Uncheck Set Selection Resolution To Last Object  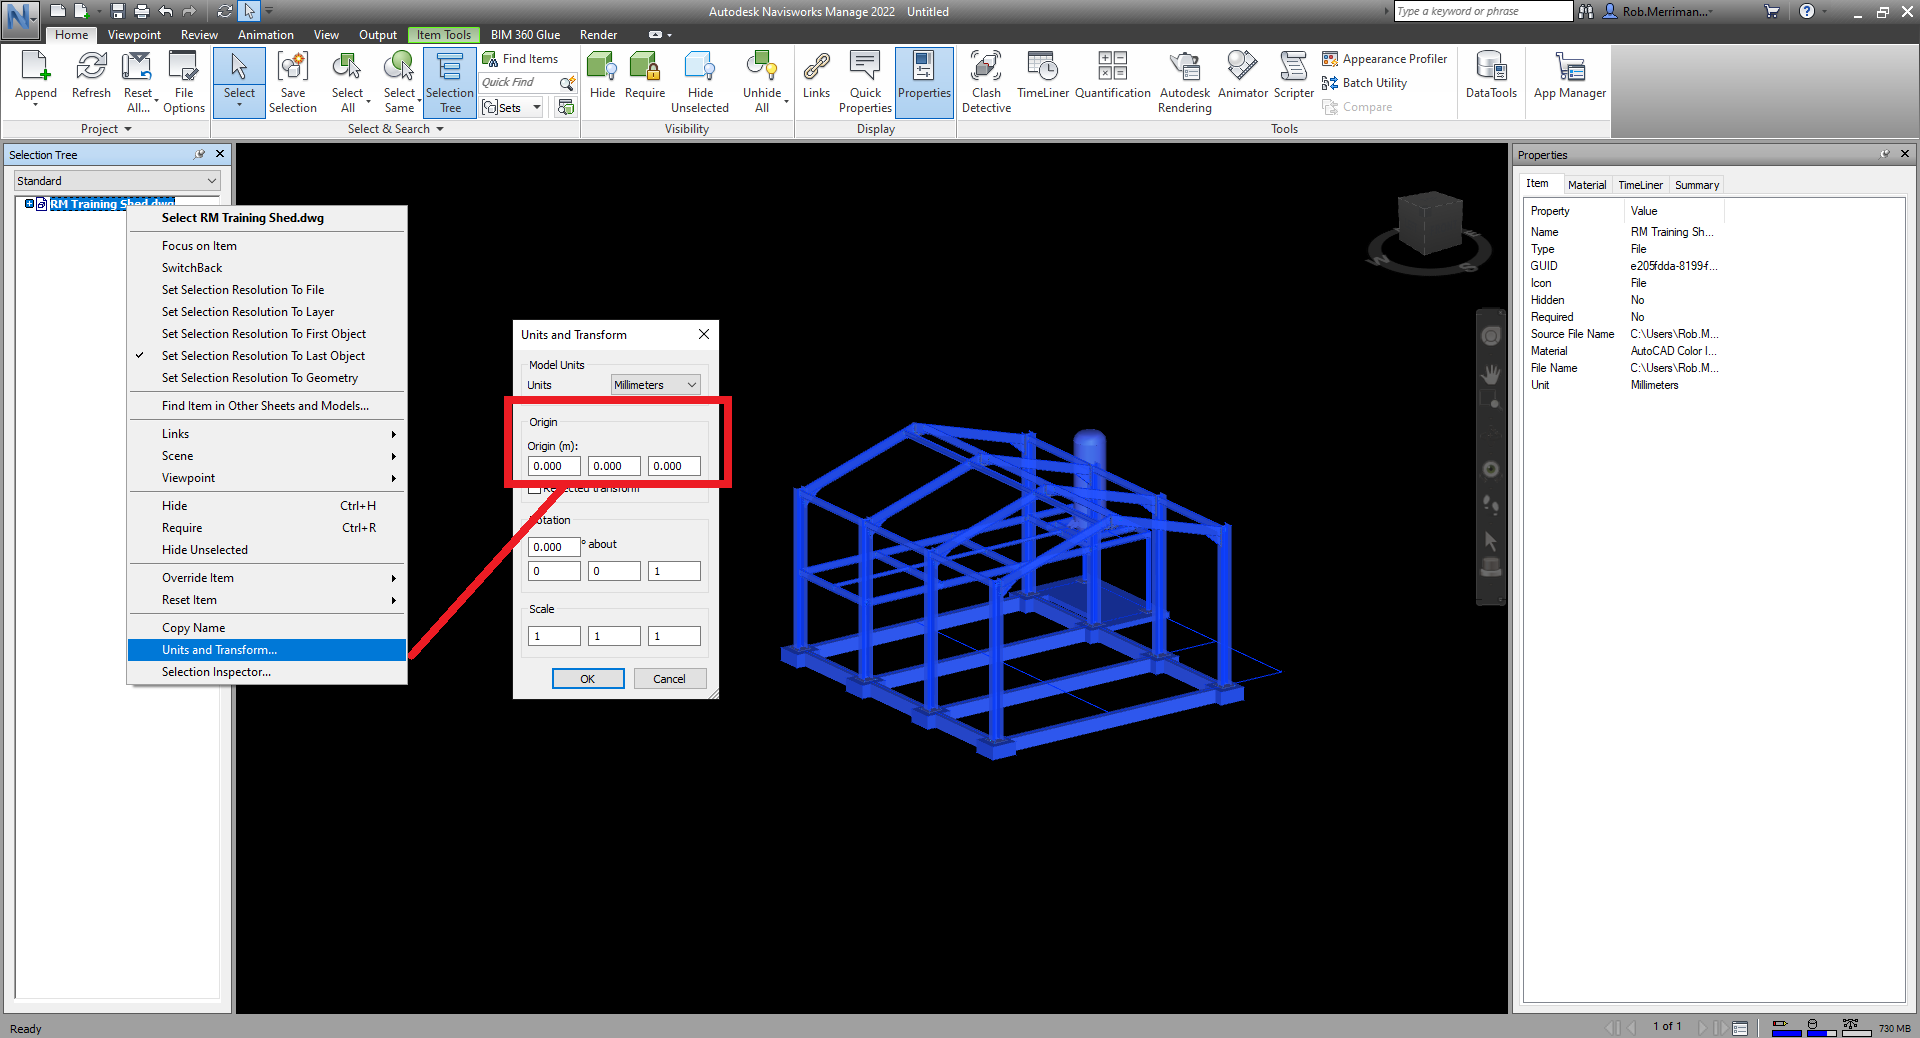pos(263,355)
